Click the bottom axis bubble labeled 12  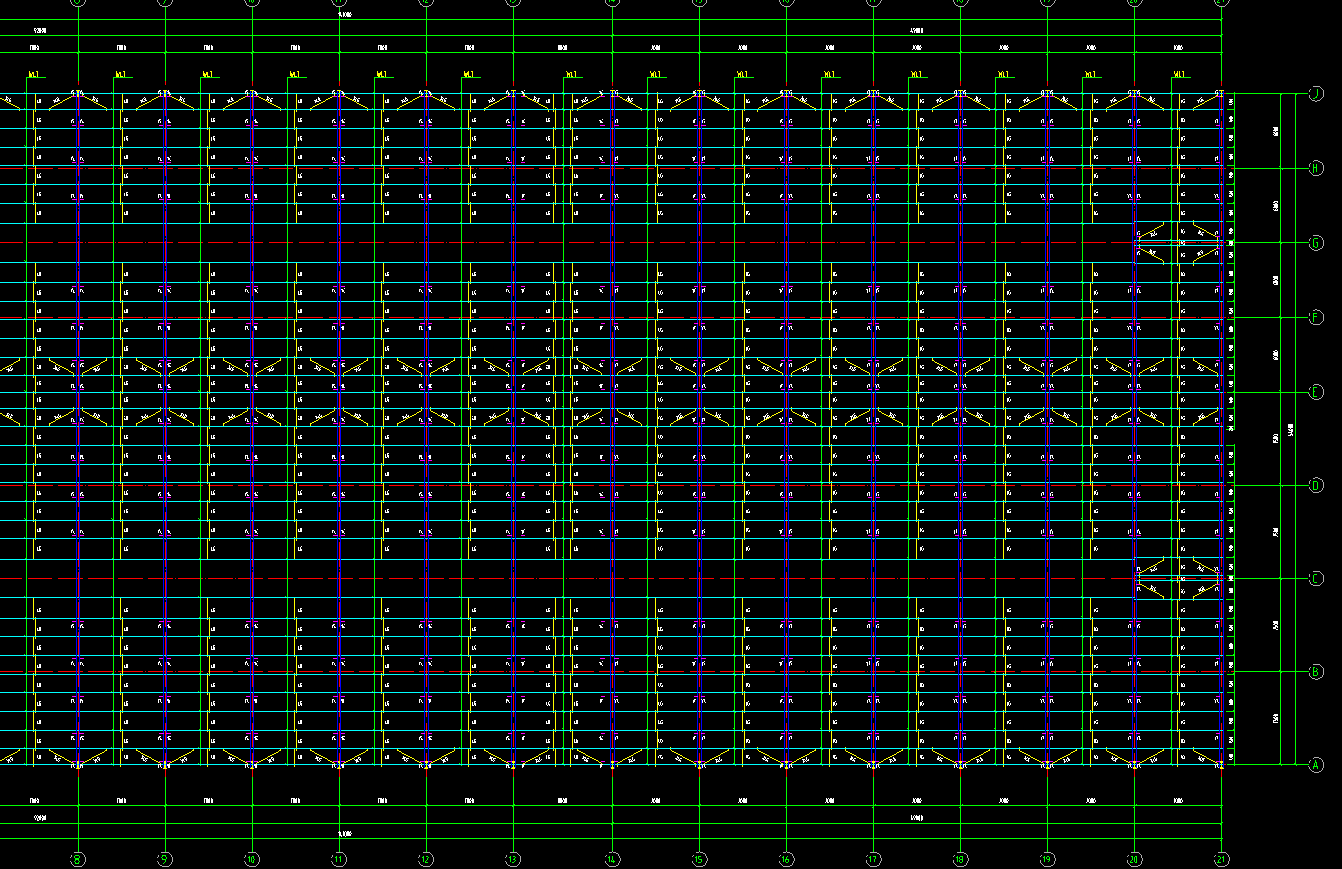426,858
